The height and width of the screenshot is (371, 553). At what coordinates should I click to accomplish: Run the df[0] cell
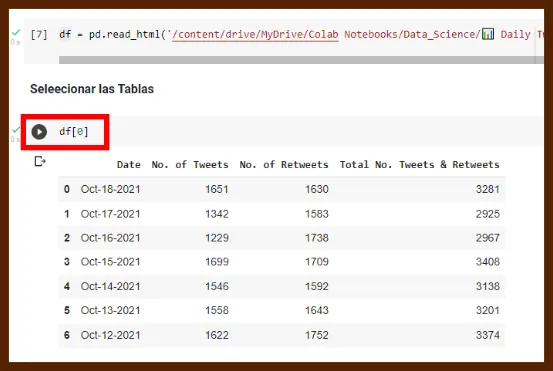coord(39,132)
